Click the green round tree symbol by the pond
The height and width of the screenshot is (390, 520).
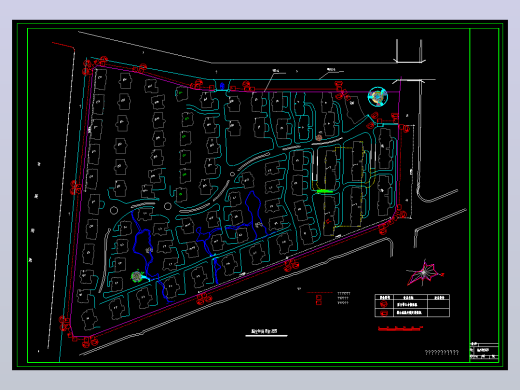[x=137, y=276]
